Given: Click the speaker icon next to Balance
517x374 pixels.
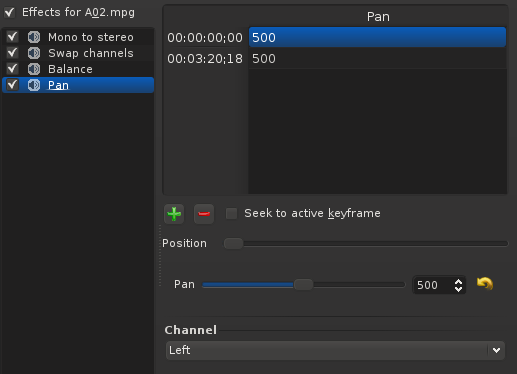Looking at the screenshot, I should pyautogui.click(x=34, y=69).
